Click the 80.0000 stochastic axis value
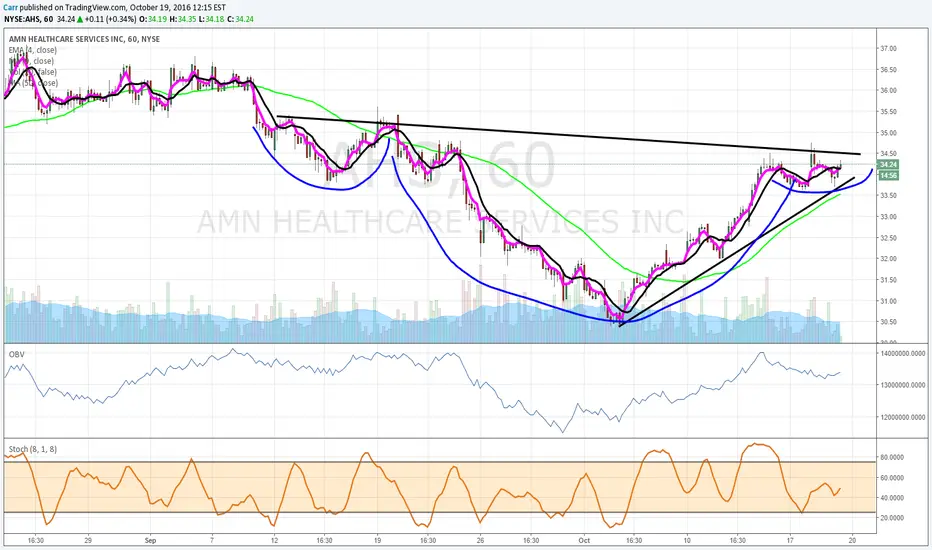The image size is (932, 550). click(892, 458)
